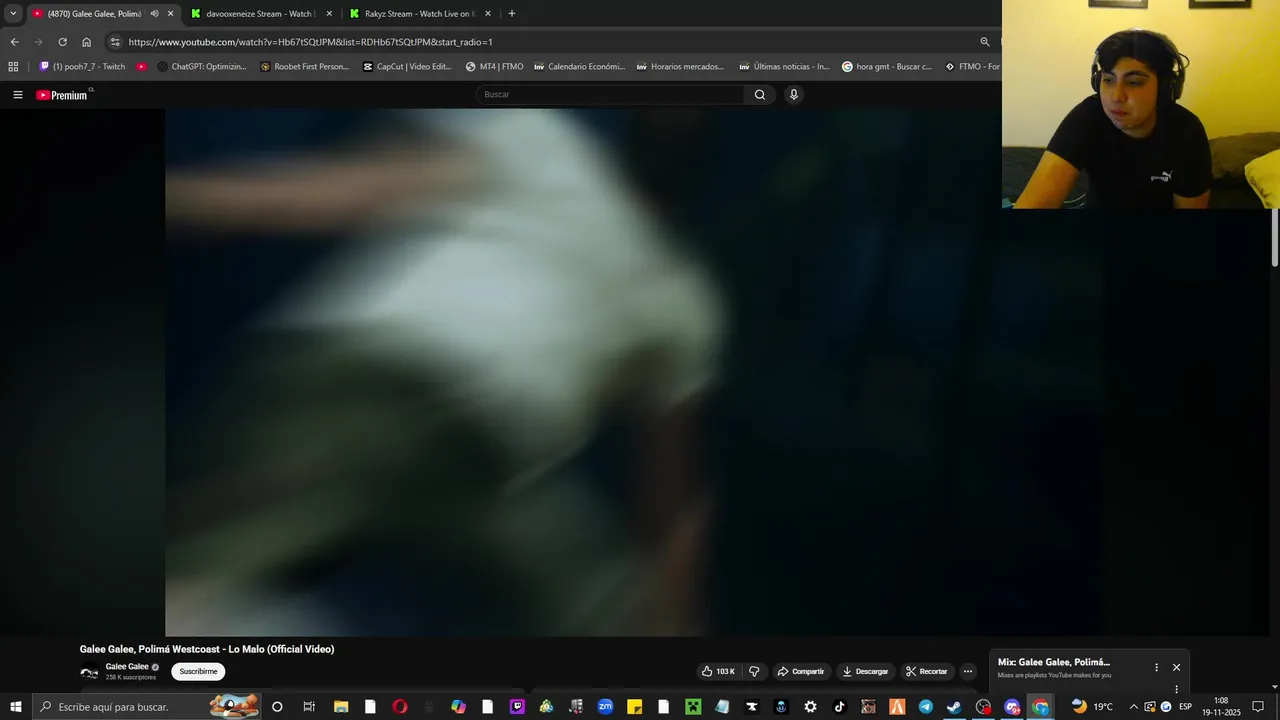Go back with browser back arrow
Viewport: 1280px width, 720px height.
[14, 42]
